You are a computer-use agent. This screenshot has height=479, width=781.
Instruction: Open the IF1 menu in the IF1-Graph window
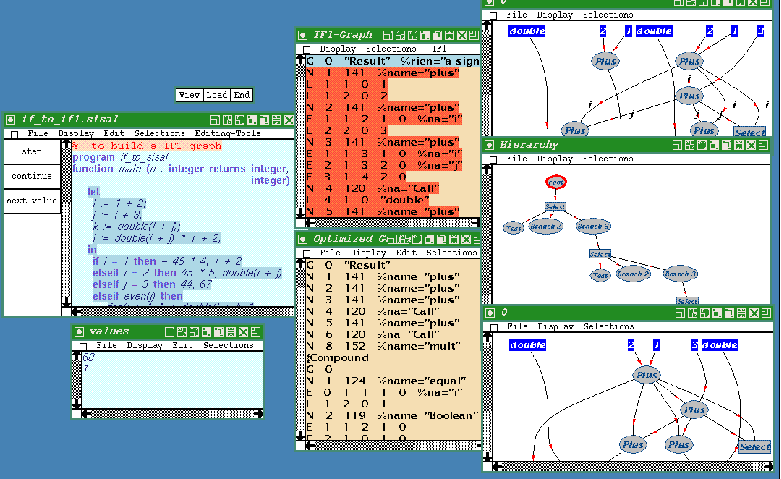coord(439,49)
